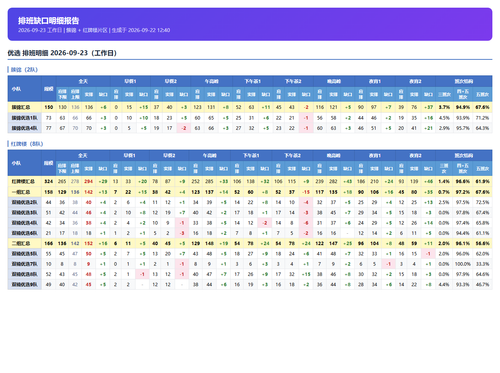
Task: Click the "33.3%" percentage cell
Action: click(483, 264)
